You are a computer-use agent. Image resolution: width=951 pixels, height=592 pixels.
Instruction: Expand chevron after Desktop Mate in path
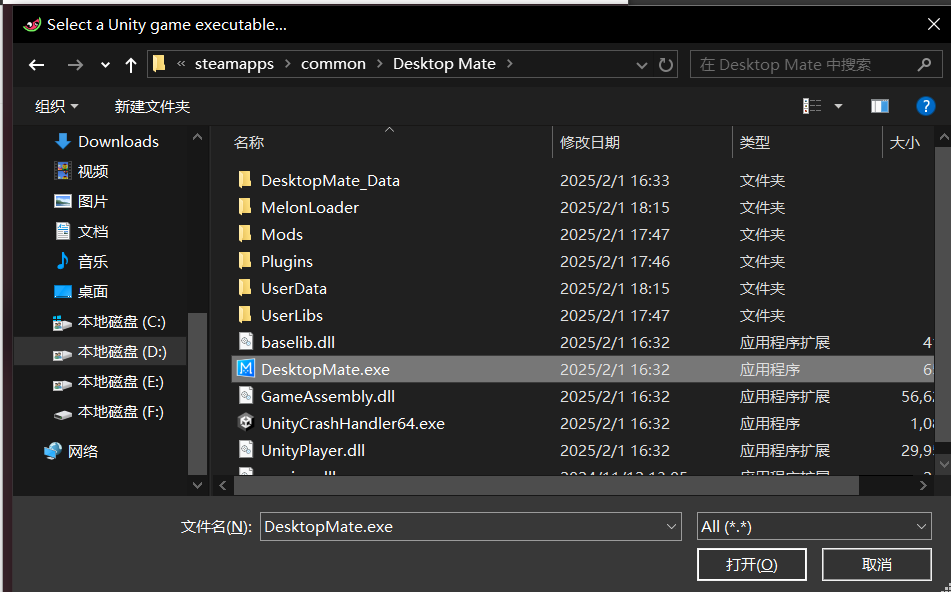coord(509,64)
